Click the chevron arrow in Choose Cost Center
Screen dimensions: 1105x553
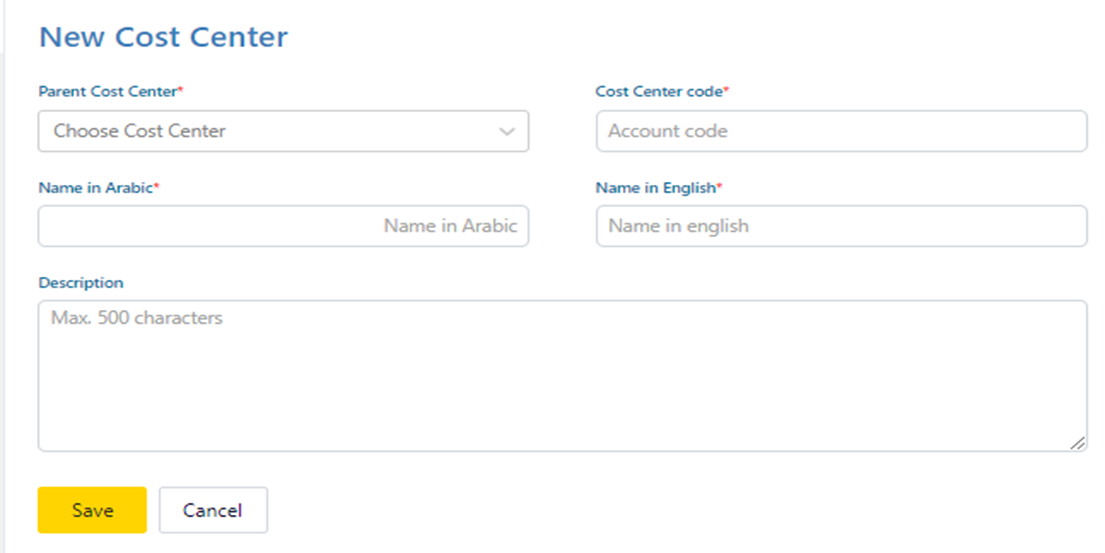pyautogui.click(x=507, y=132)
